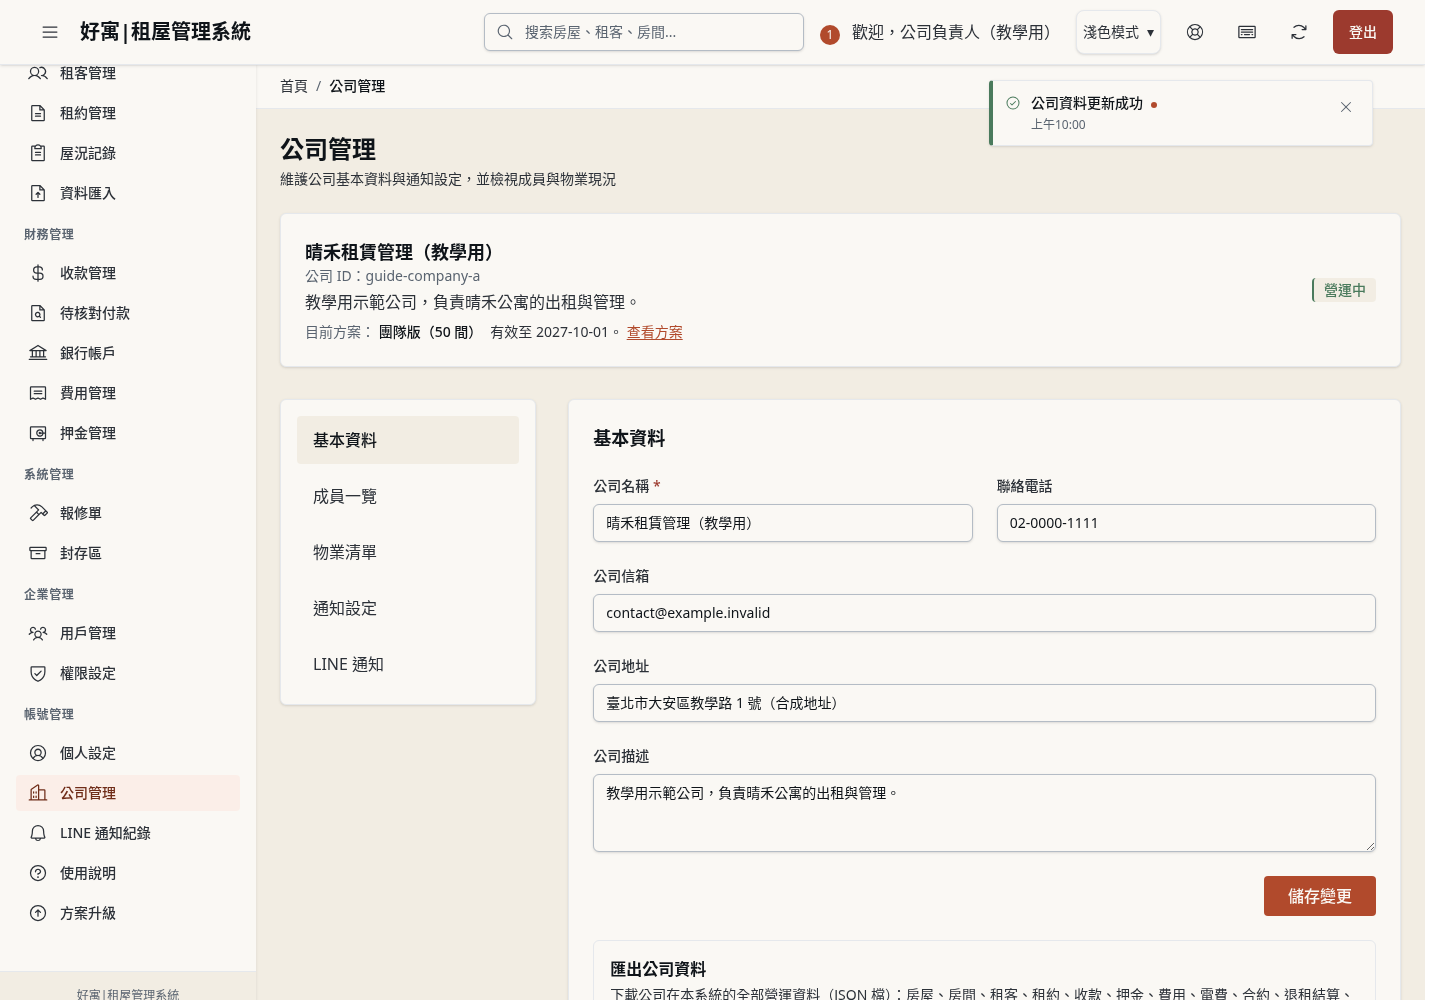Select the 基本資料 tab
This screenshot has width=1440, height=1000.
point(408,440)
